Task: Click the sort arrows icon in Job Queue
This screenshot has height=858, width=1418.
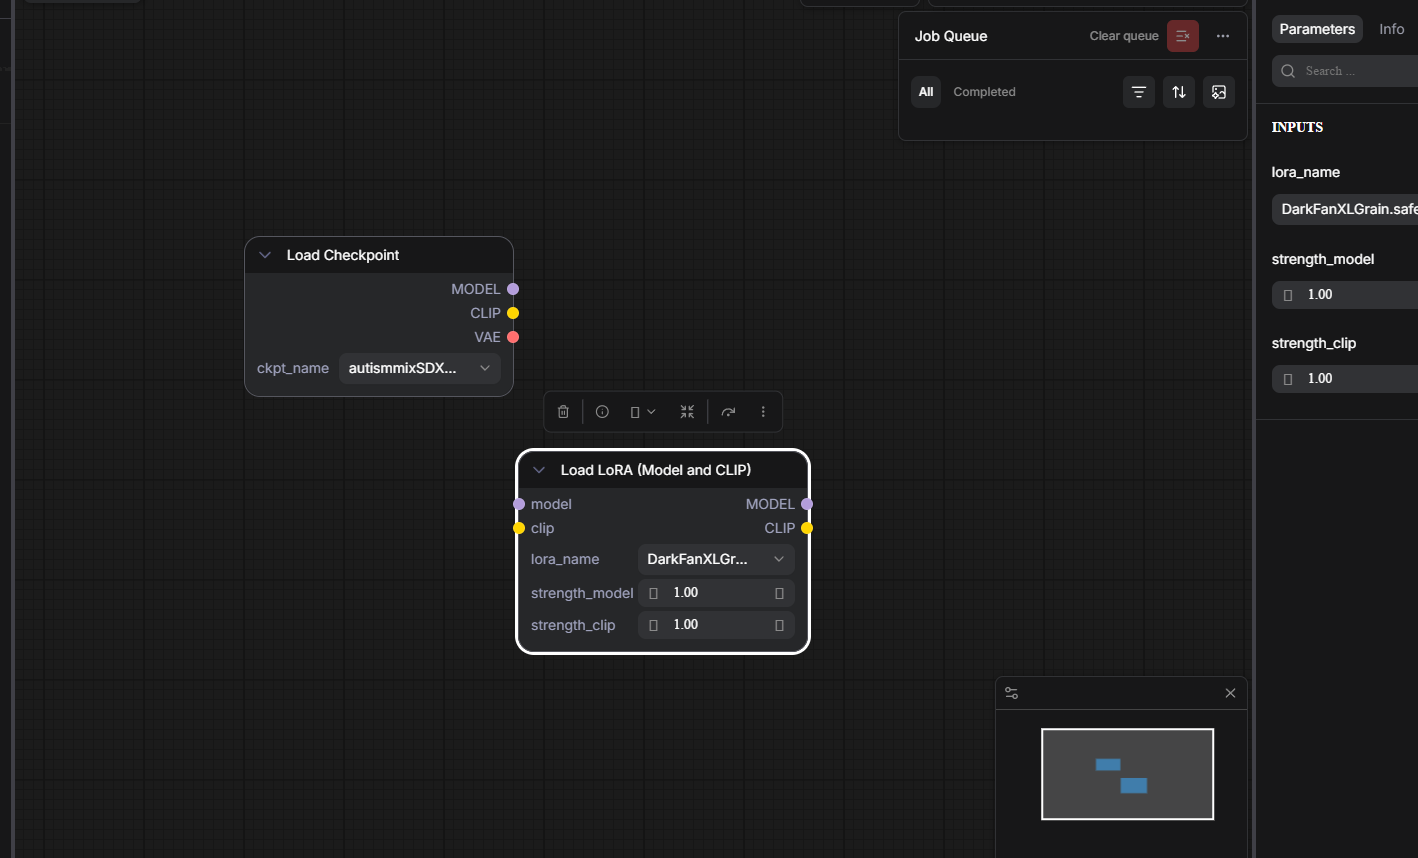Action: (1179, 92)
